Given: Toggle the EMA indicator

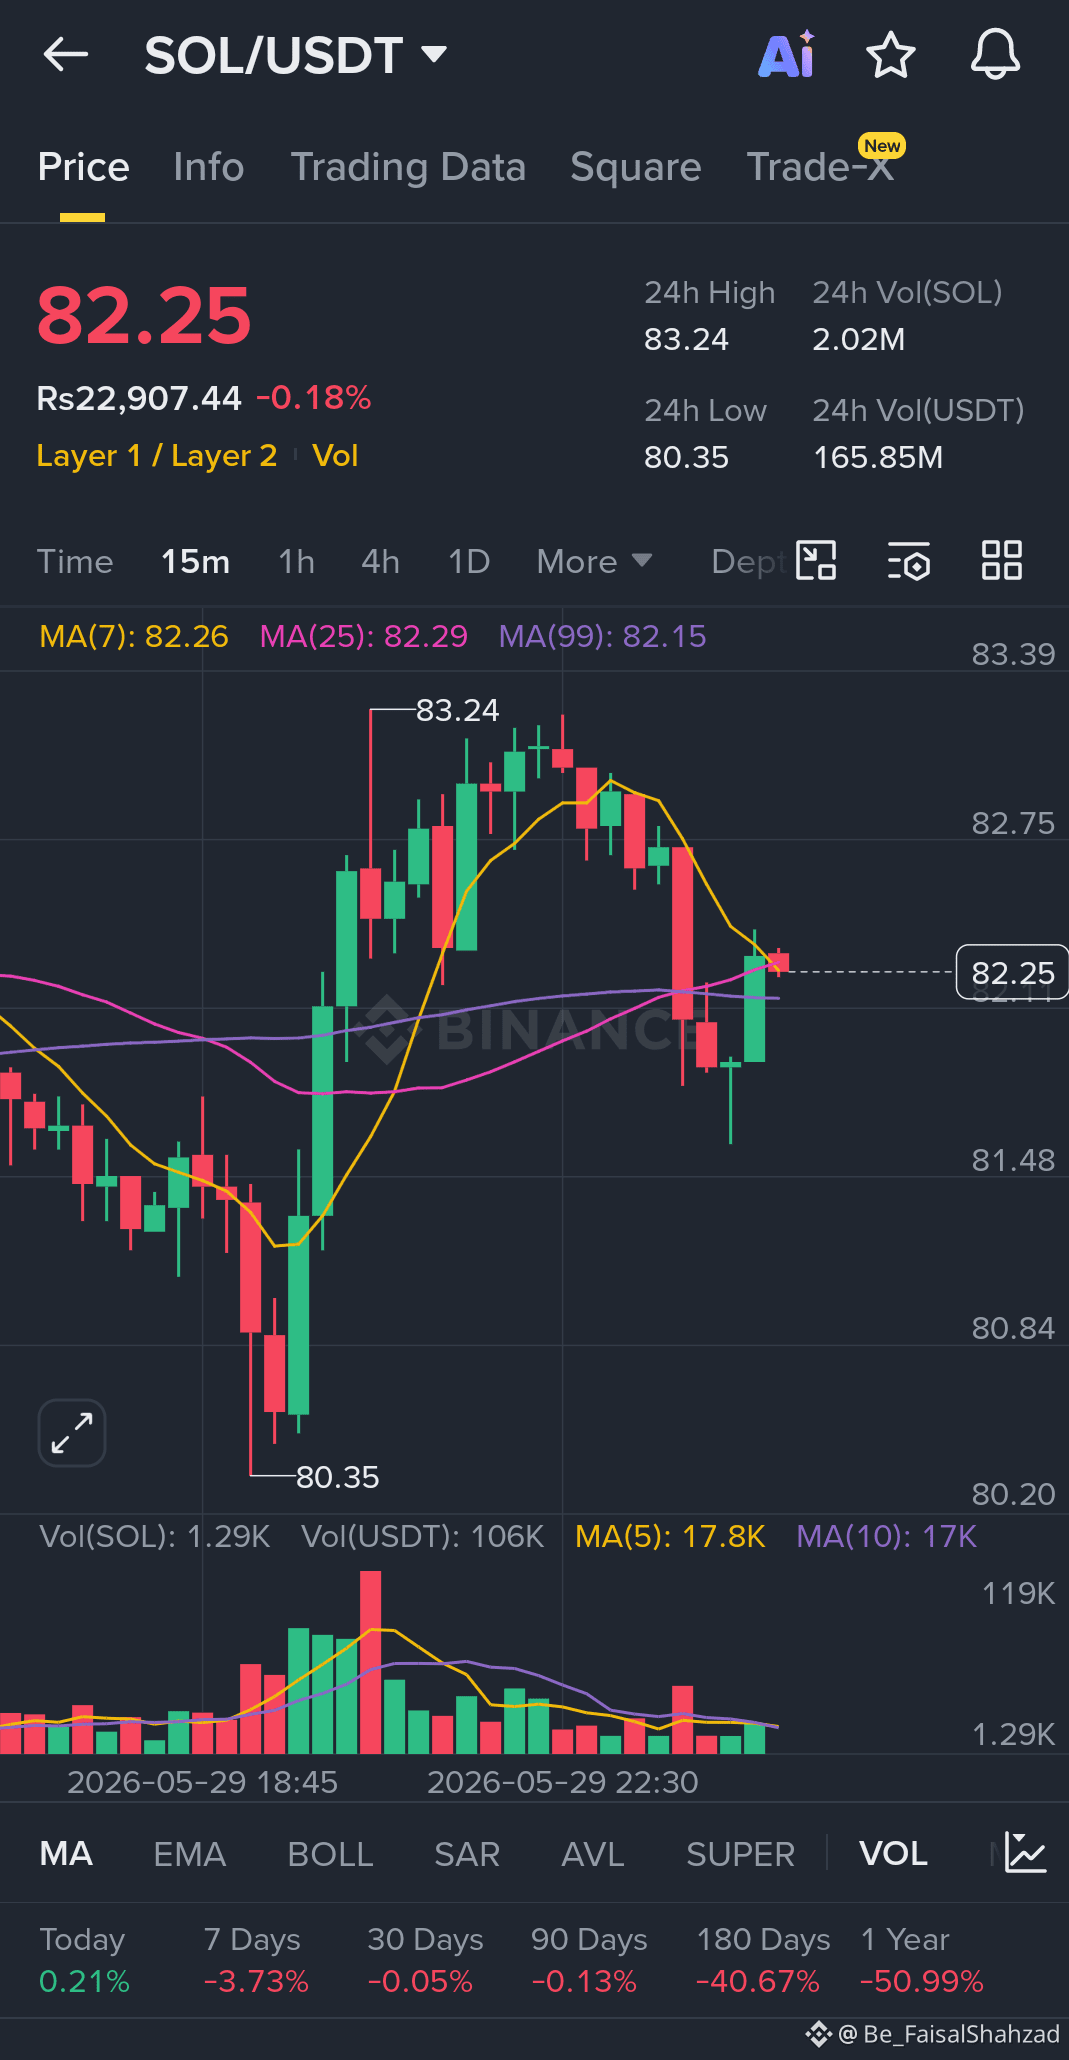Looking at the screenshot, I should pos(189,1854).
